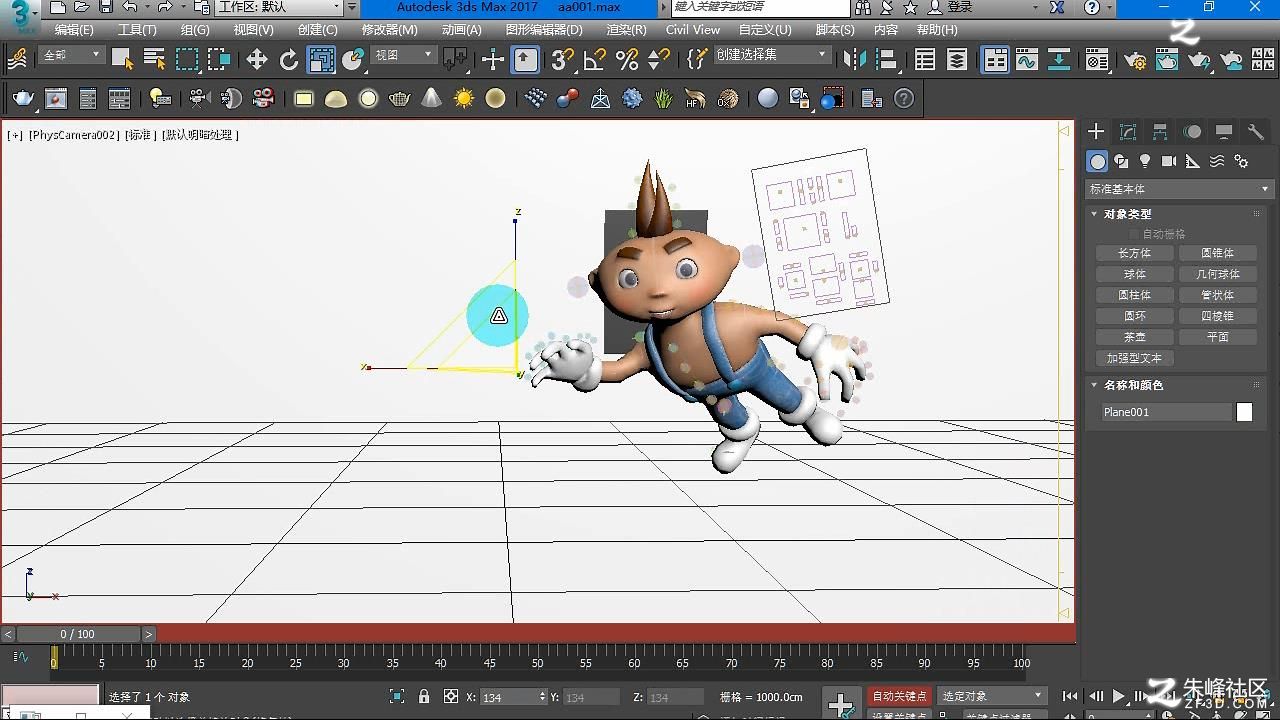Open the Motion panel tab

tap(1192, 132)
